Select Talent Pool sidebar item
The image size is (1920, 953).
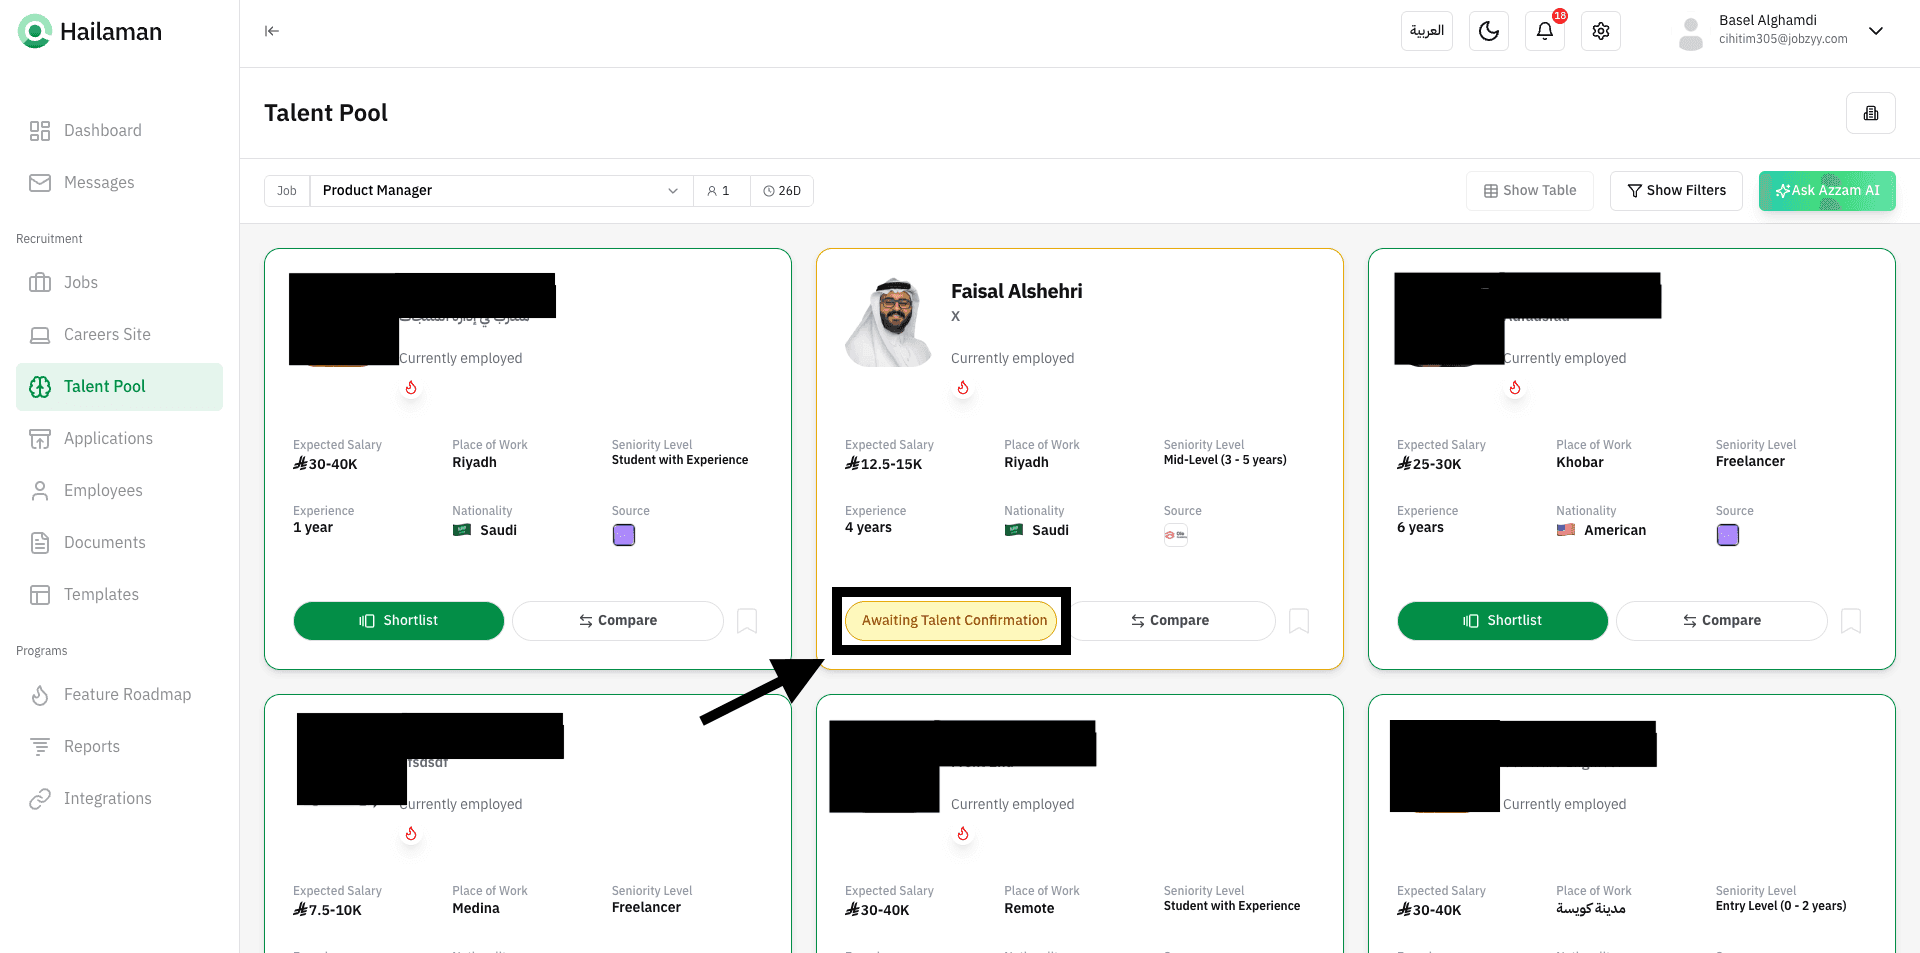click(x=119, y=387)
